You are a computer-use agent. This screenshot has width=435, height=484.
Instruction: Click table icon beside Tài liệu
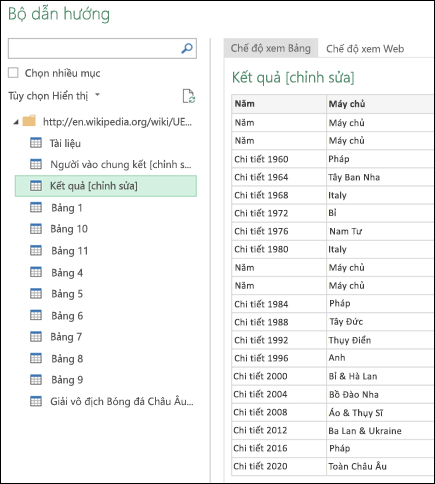(x=36, y=143)
